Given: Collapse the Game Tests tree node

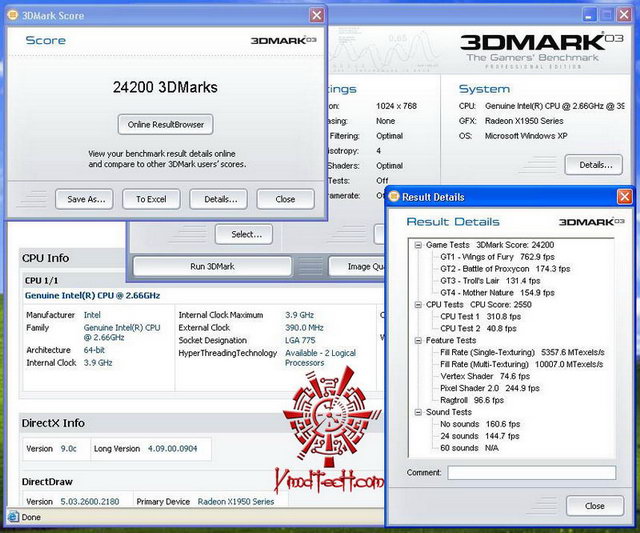Looking at the screenshot, I should pyautogui.click(x=418, y=245).
